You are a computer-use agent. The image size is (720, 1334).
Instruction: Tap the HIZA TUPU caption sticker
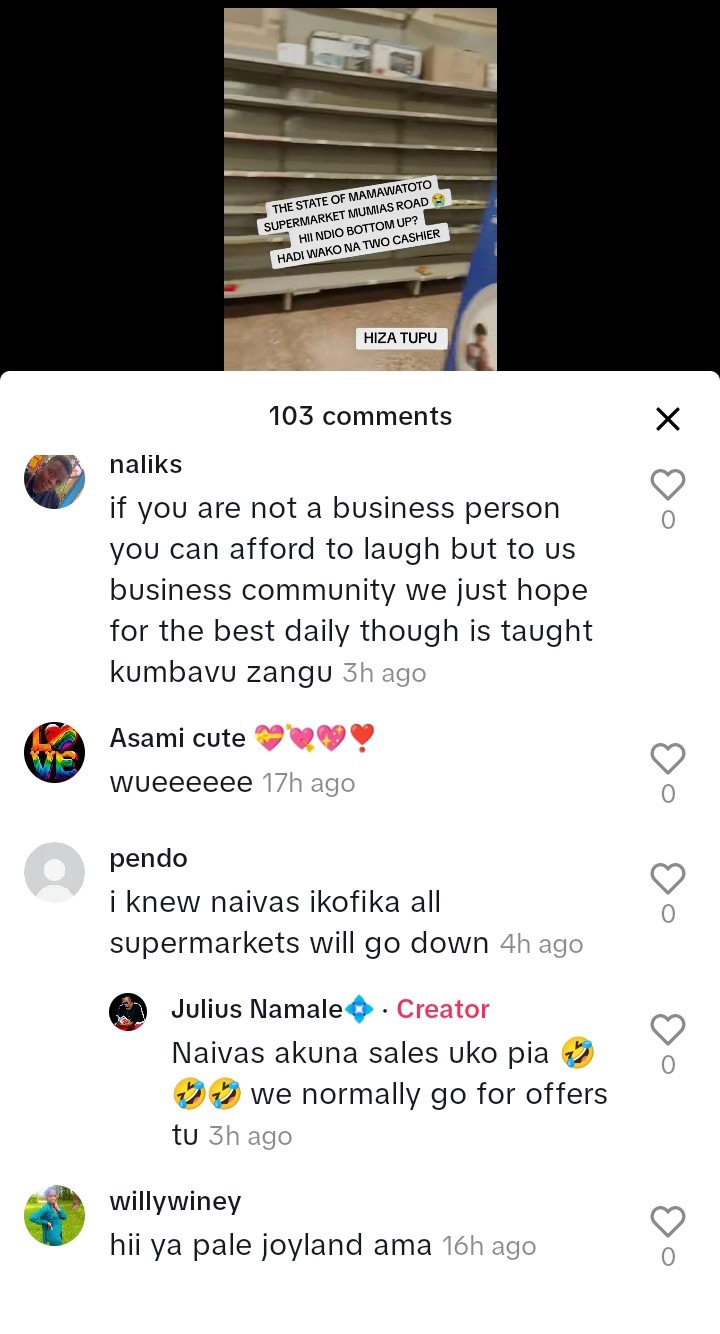[400, 338]
